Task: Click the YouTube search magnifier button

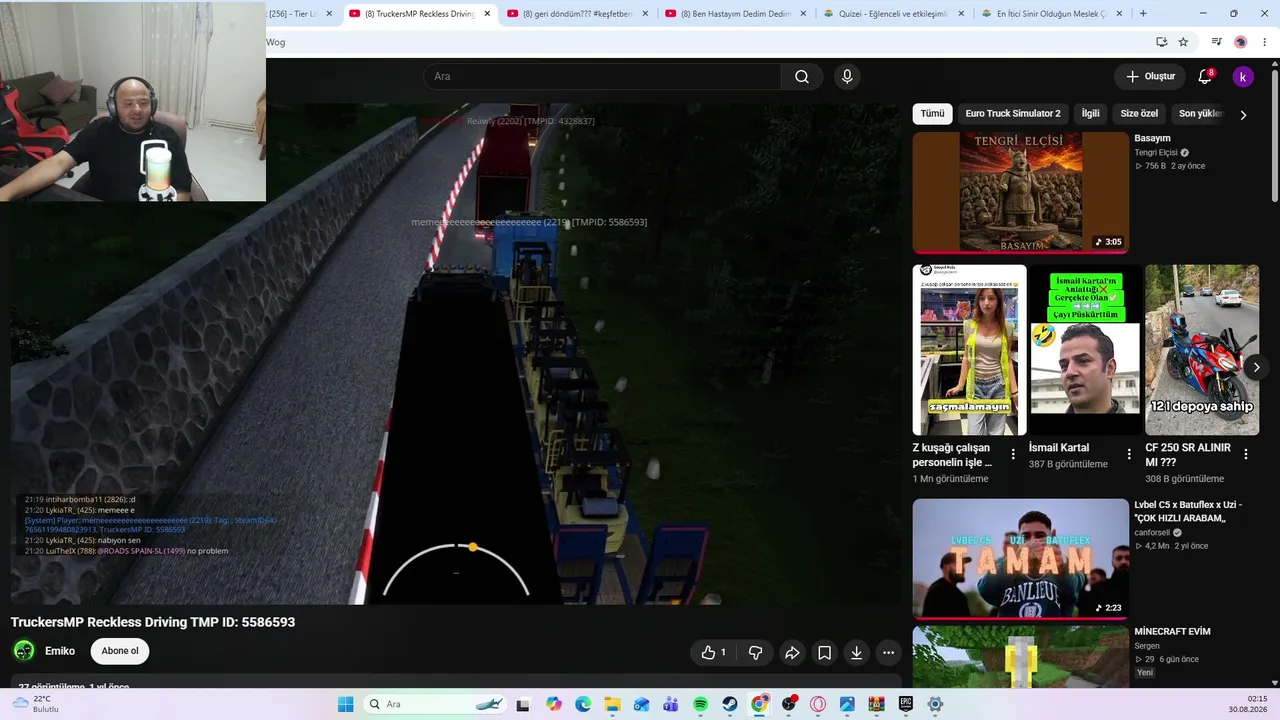Action: pyautogui.click(x=802, y=77)
